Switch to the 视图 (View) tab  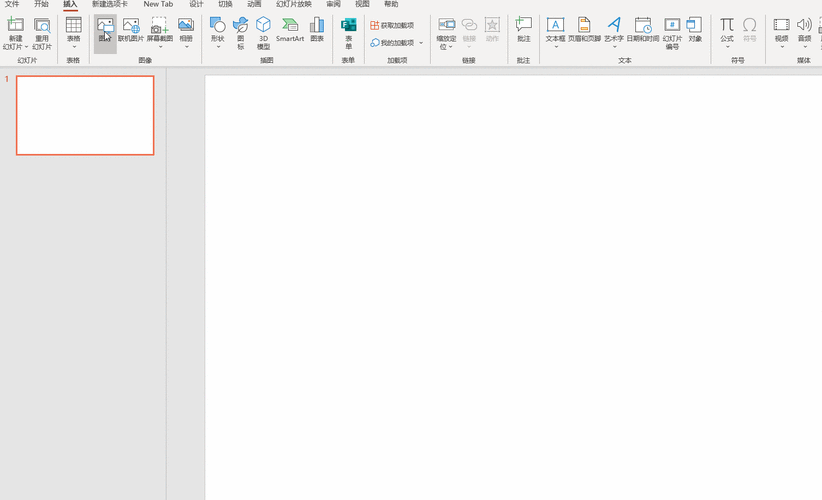362,4
